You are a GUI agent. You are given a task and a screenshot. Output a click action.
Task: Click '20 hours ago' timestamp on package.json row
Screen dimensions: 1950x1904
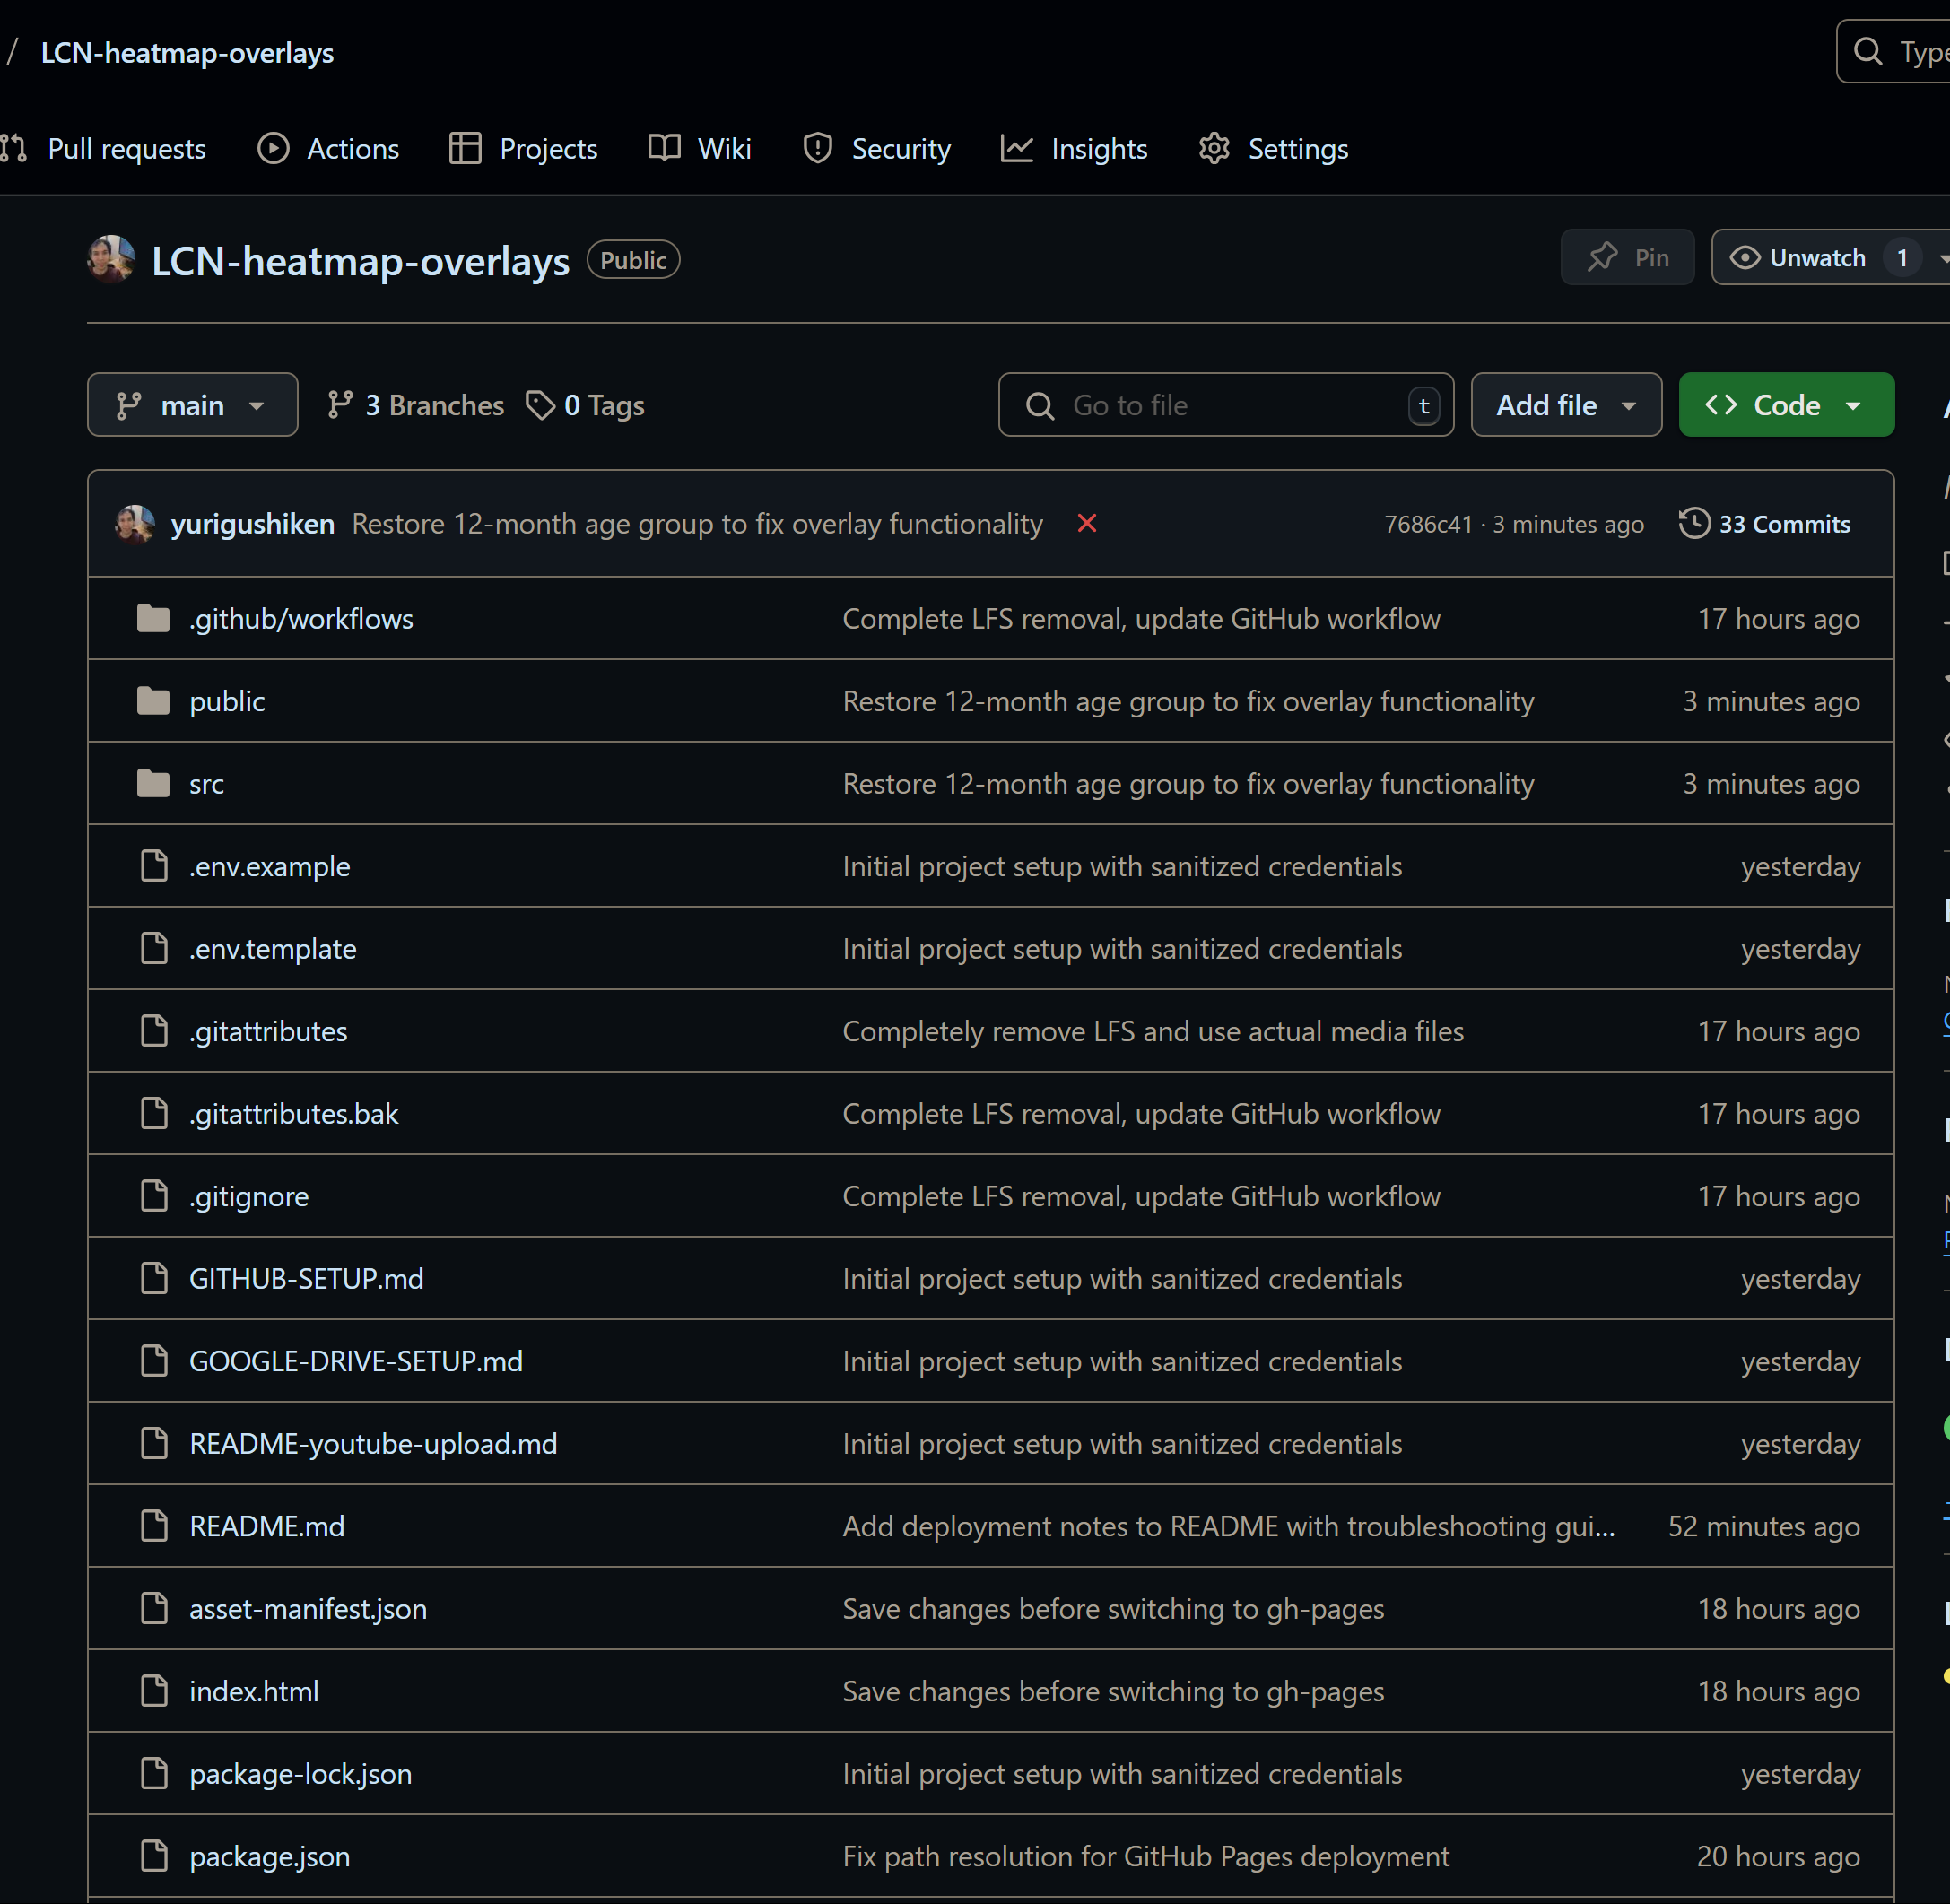pos(1778,1857)
